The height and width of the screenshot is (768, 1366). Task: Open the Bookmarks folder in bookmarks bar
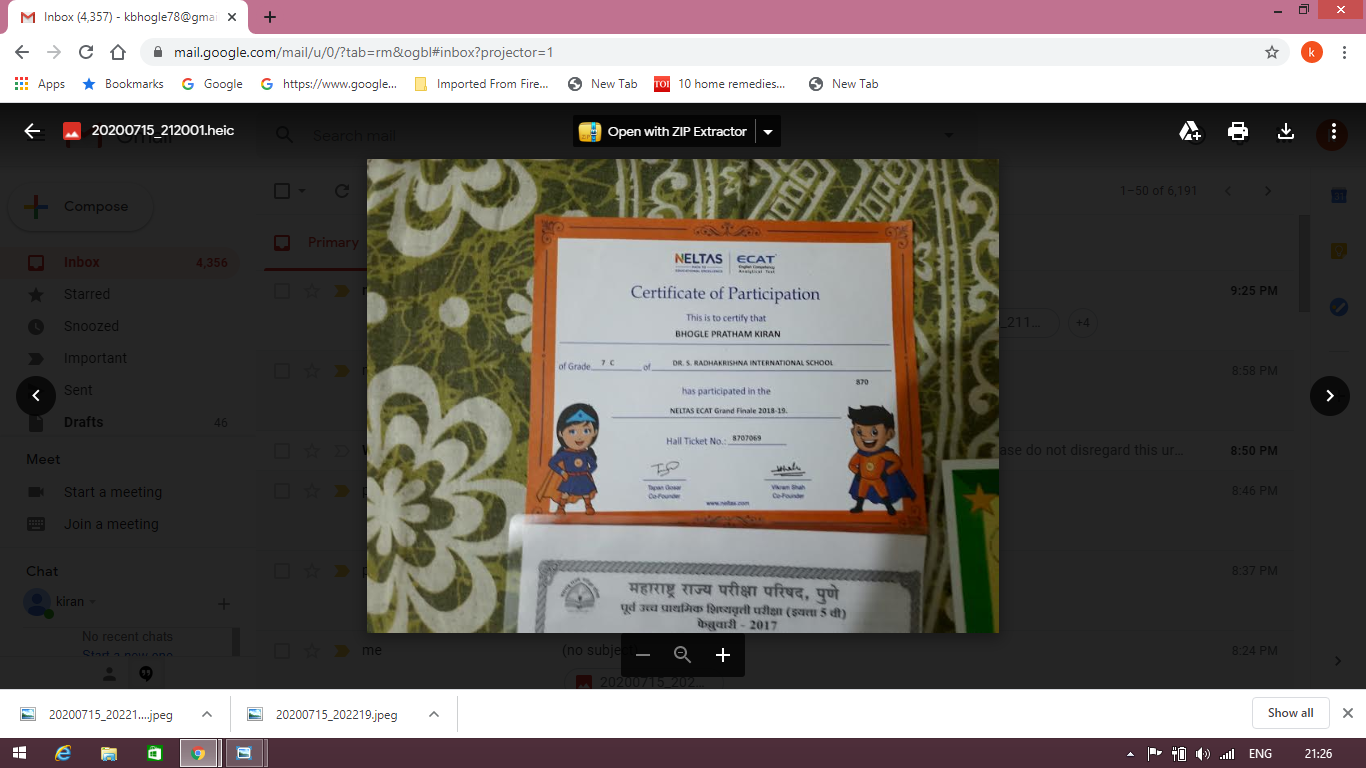click(123, 84)
